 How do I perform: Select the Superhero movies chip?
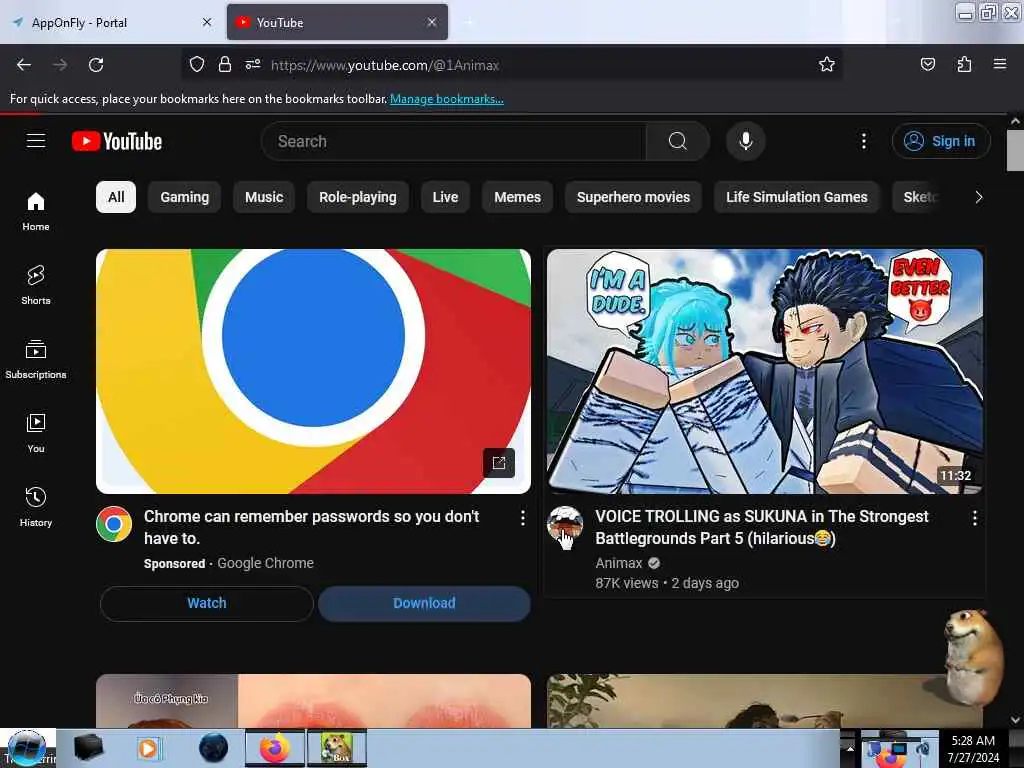(633, 197)
